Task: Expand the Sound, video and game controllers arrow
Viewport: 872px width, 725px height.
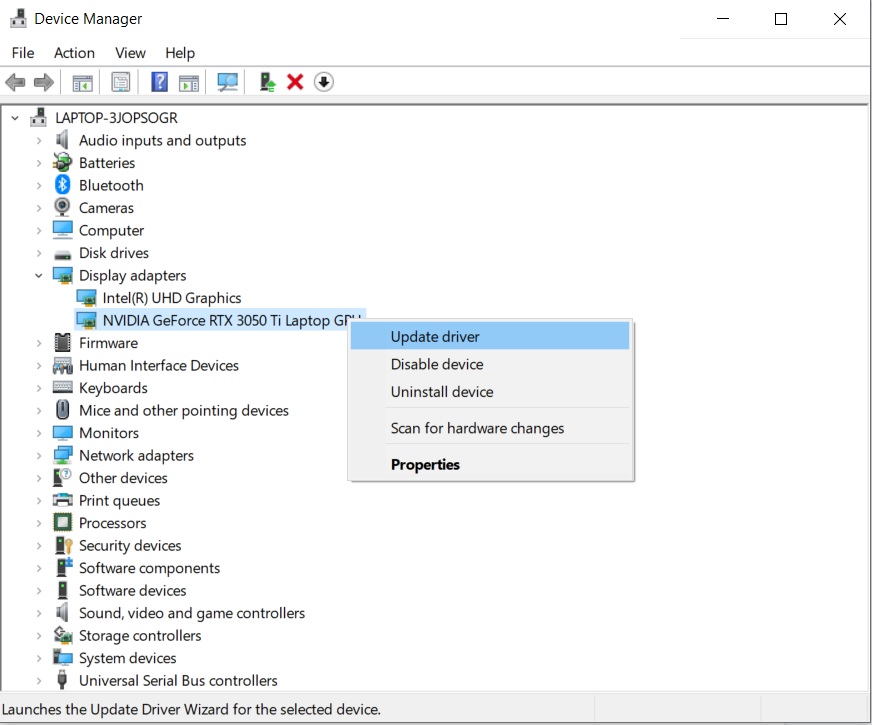Action: [x=38, y=613]
